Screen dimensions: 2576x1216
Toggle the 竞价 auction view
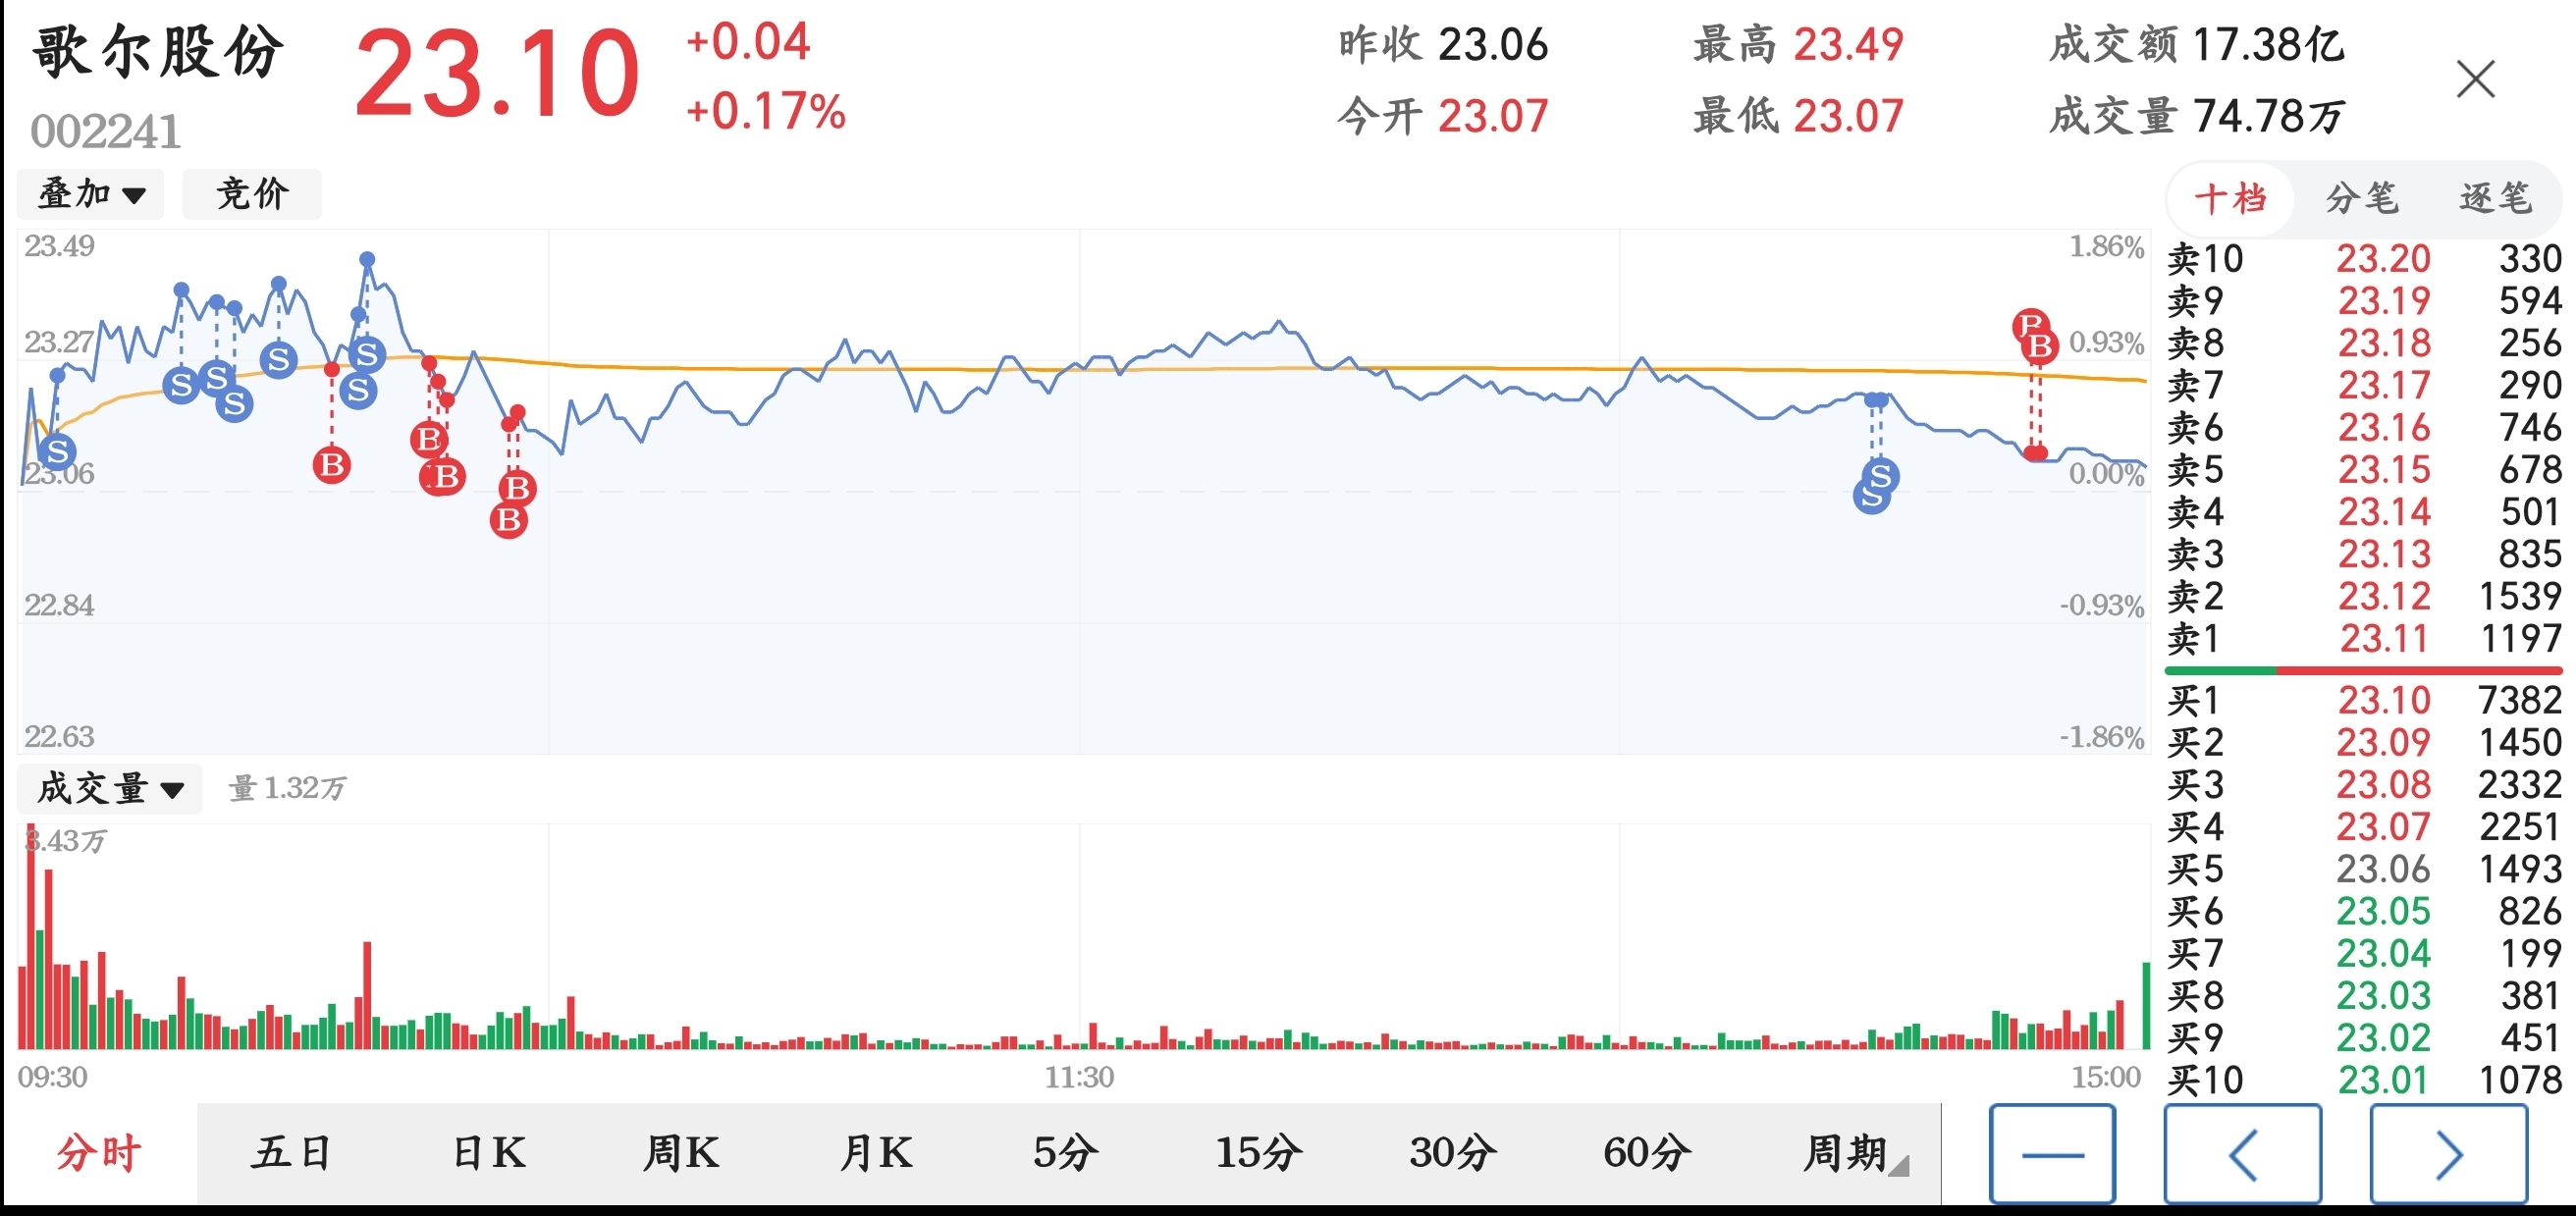[x=252, y=194]
